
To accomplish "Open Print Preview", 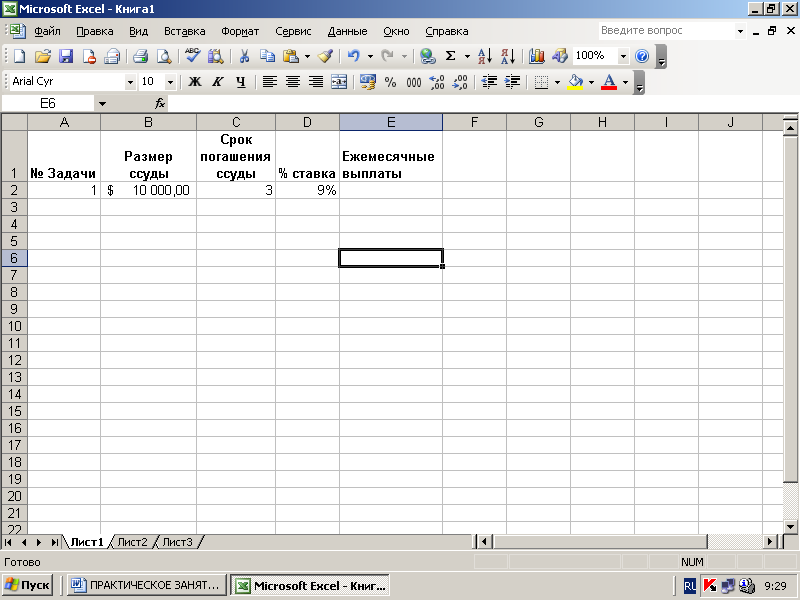I will click(164, 56).
